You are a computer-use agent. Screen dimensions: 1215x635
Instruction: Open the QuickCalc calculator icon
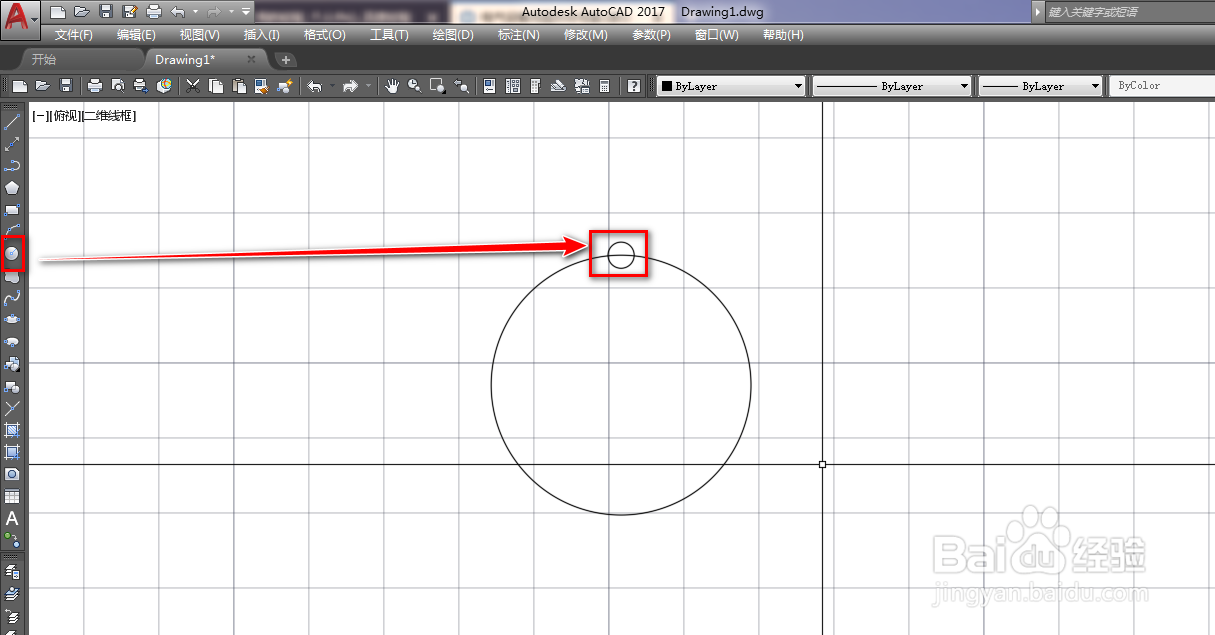[604, 86]
